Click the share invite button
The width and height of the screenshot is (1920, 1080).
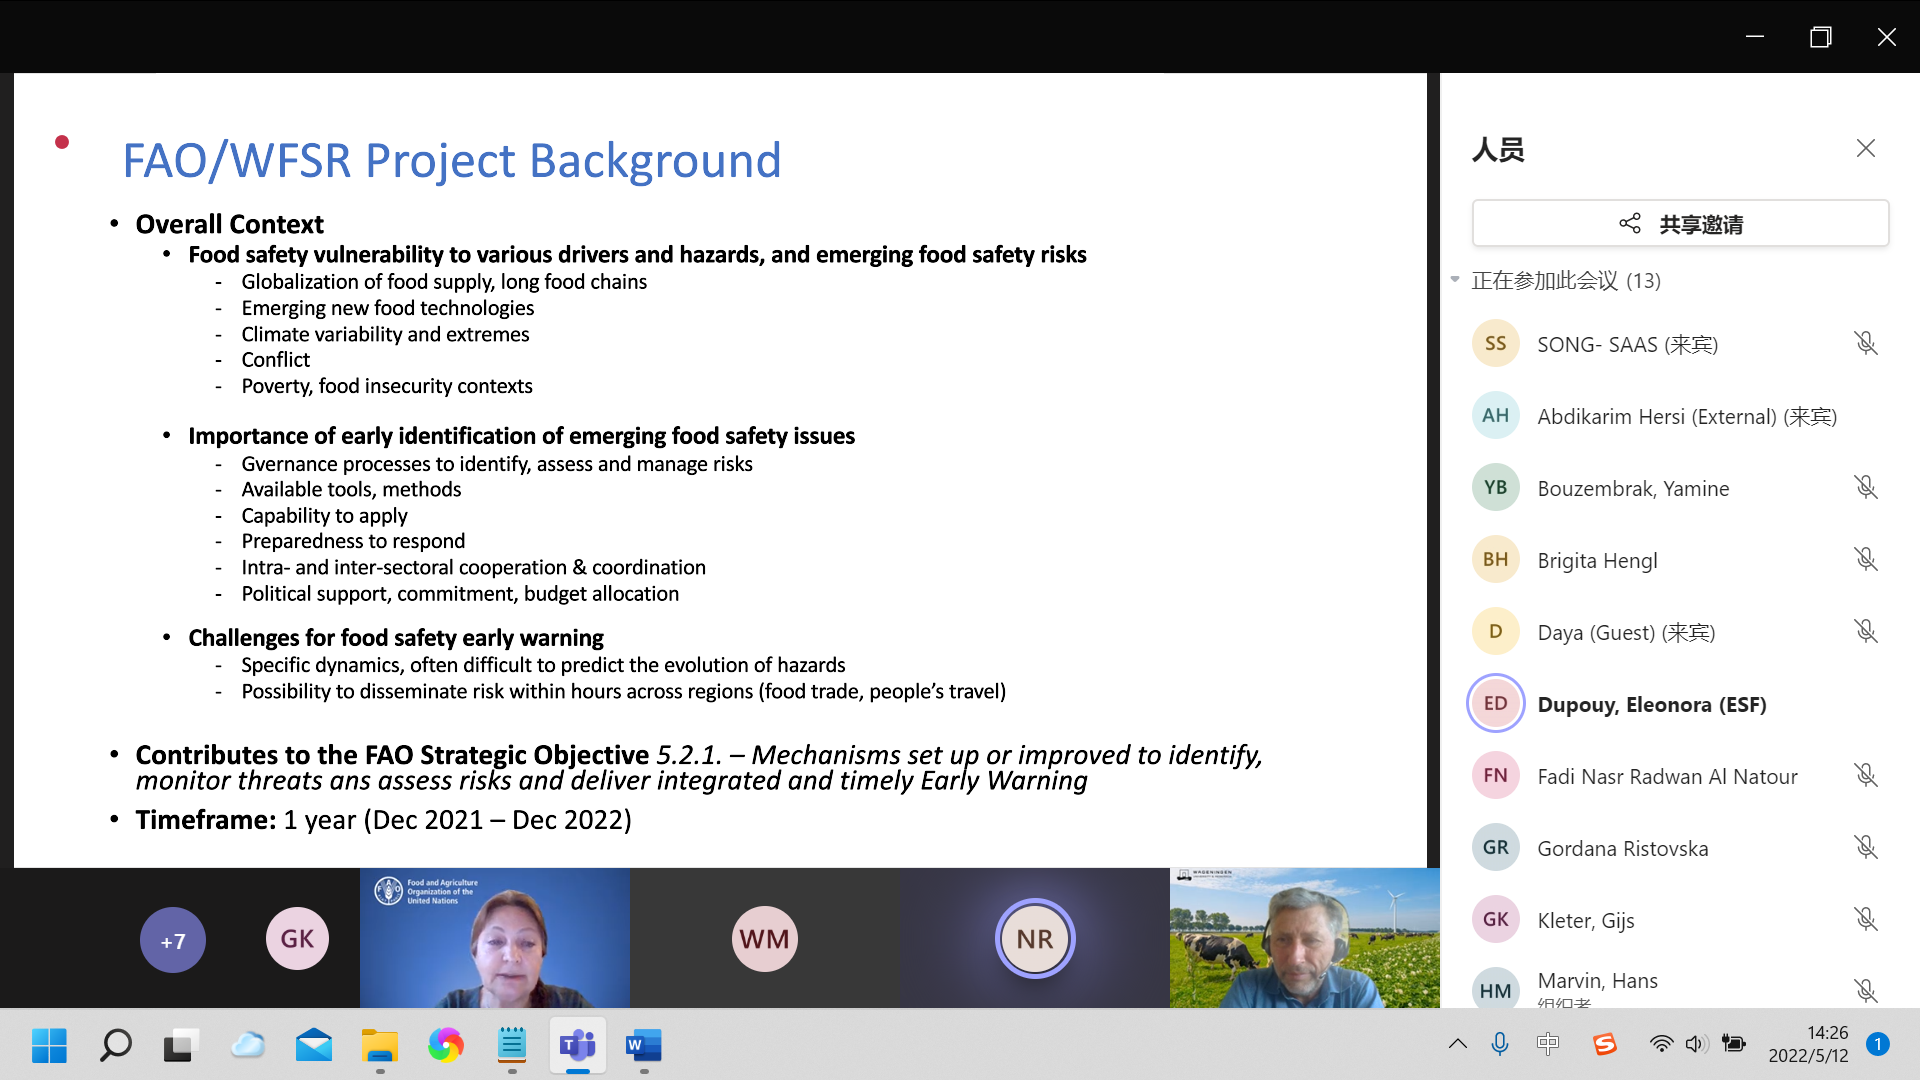1680,224
